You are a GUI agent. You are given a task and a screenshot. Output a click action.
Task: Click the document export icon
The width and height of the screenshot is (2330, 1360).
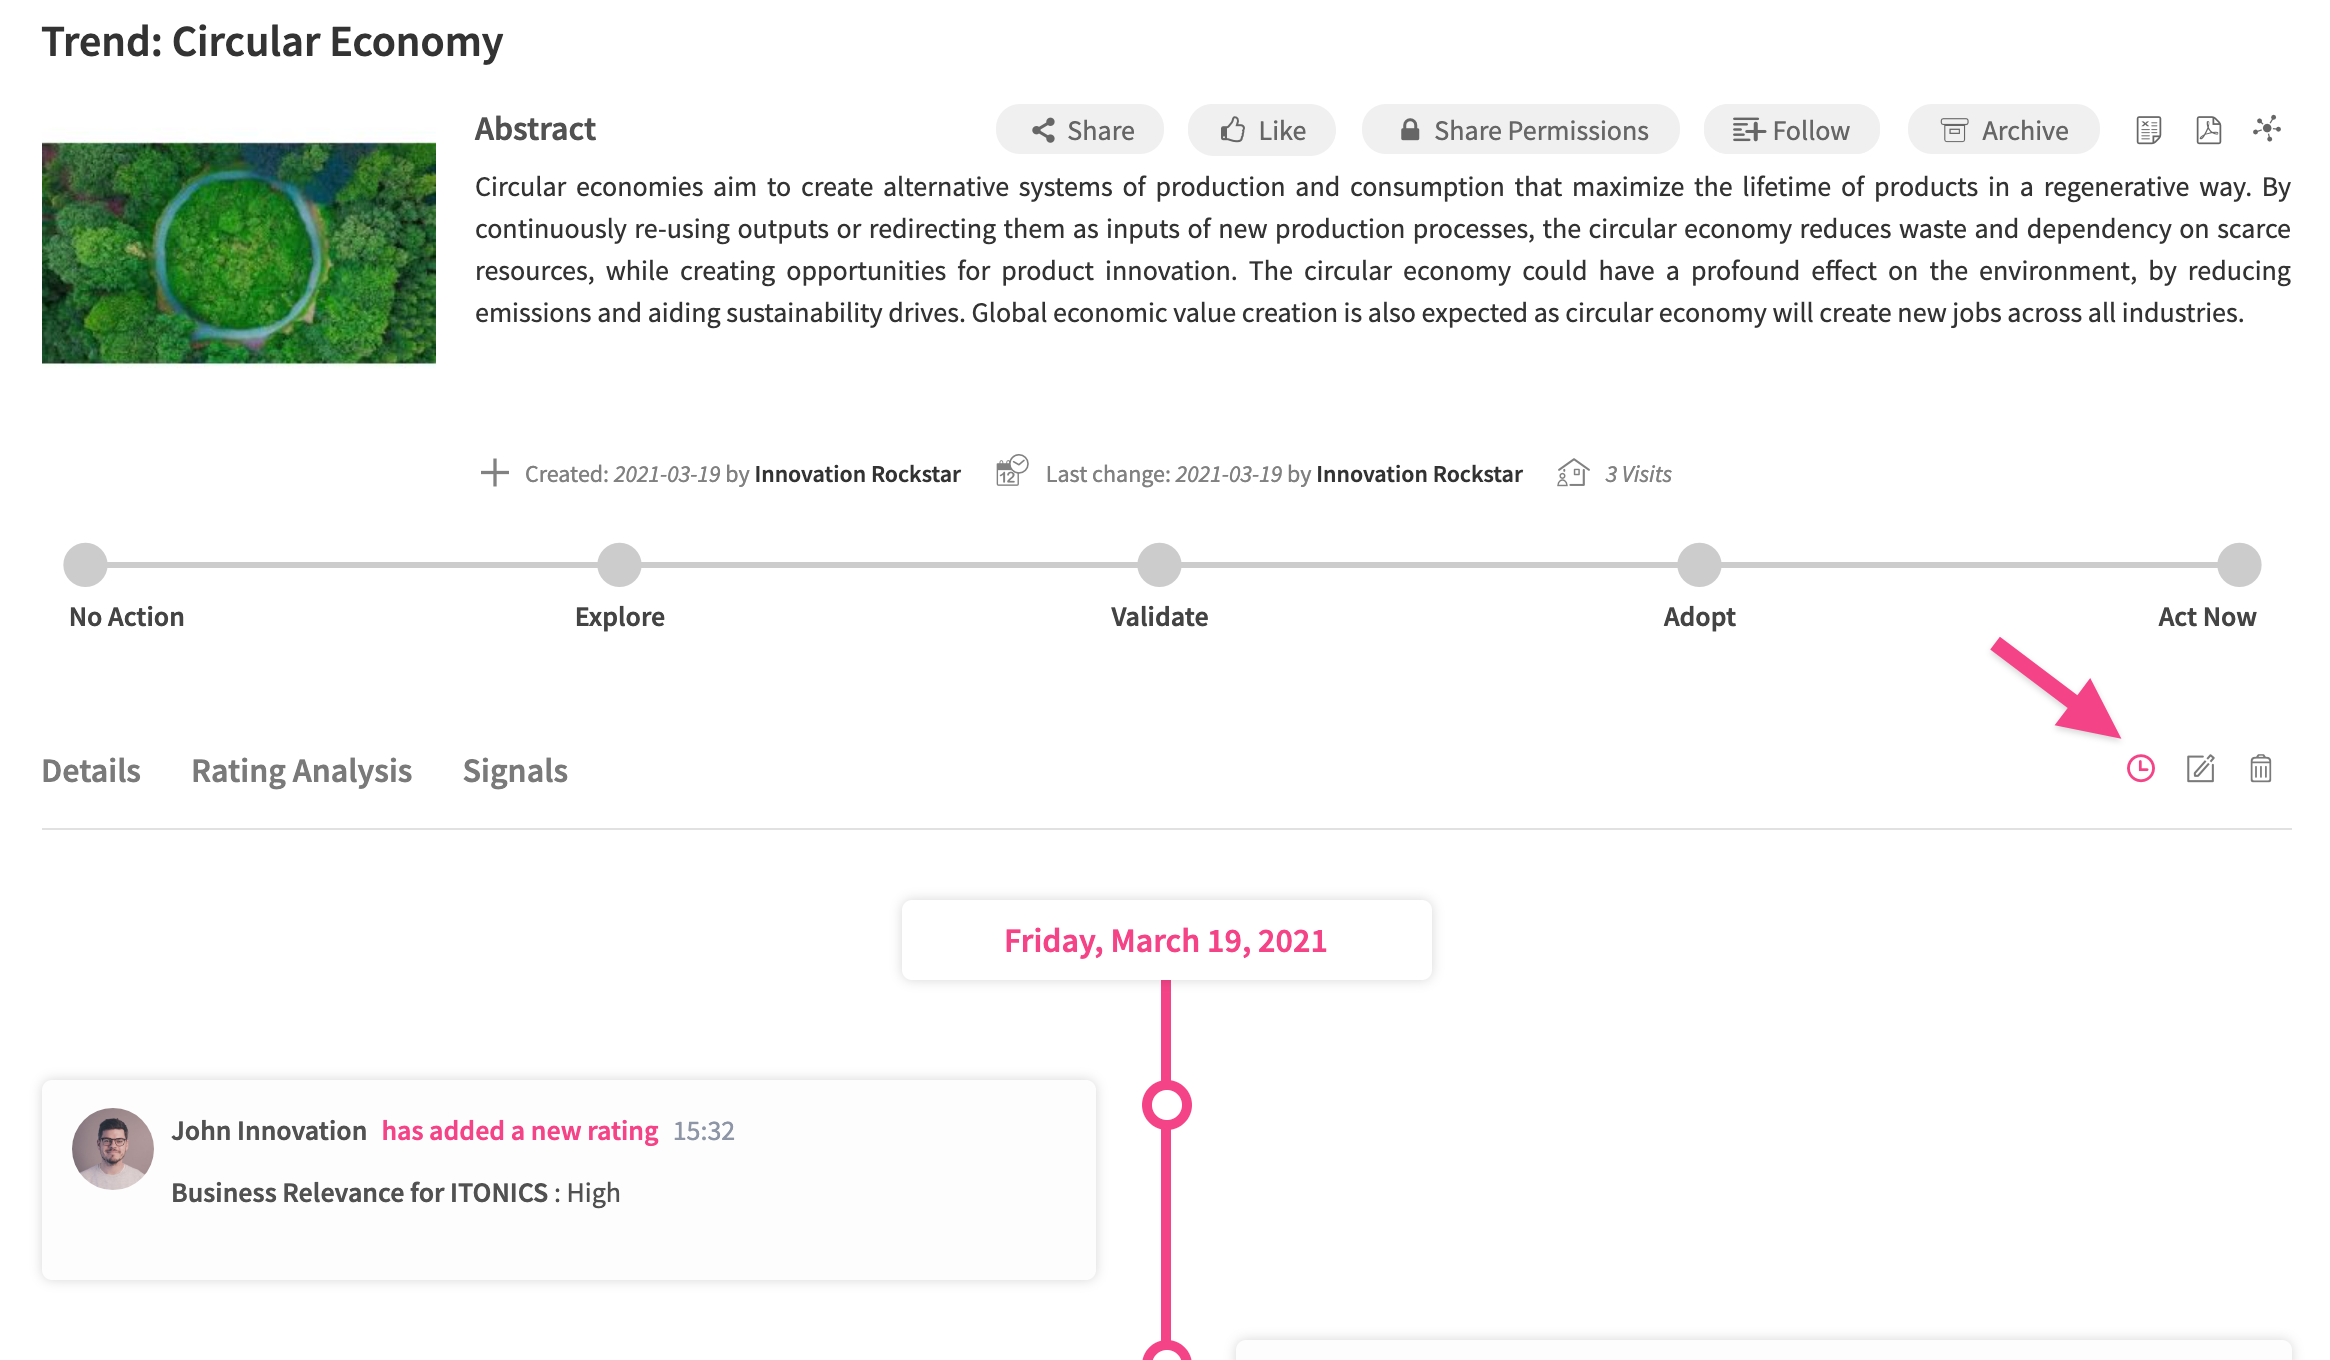point(2148,130)
